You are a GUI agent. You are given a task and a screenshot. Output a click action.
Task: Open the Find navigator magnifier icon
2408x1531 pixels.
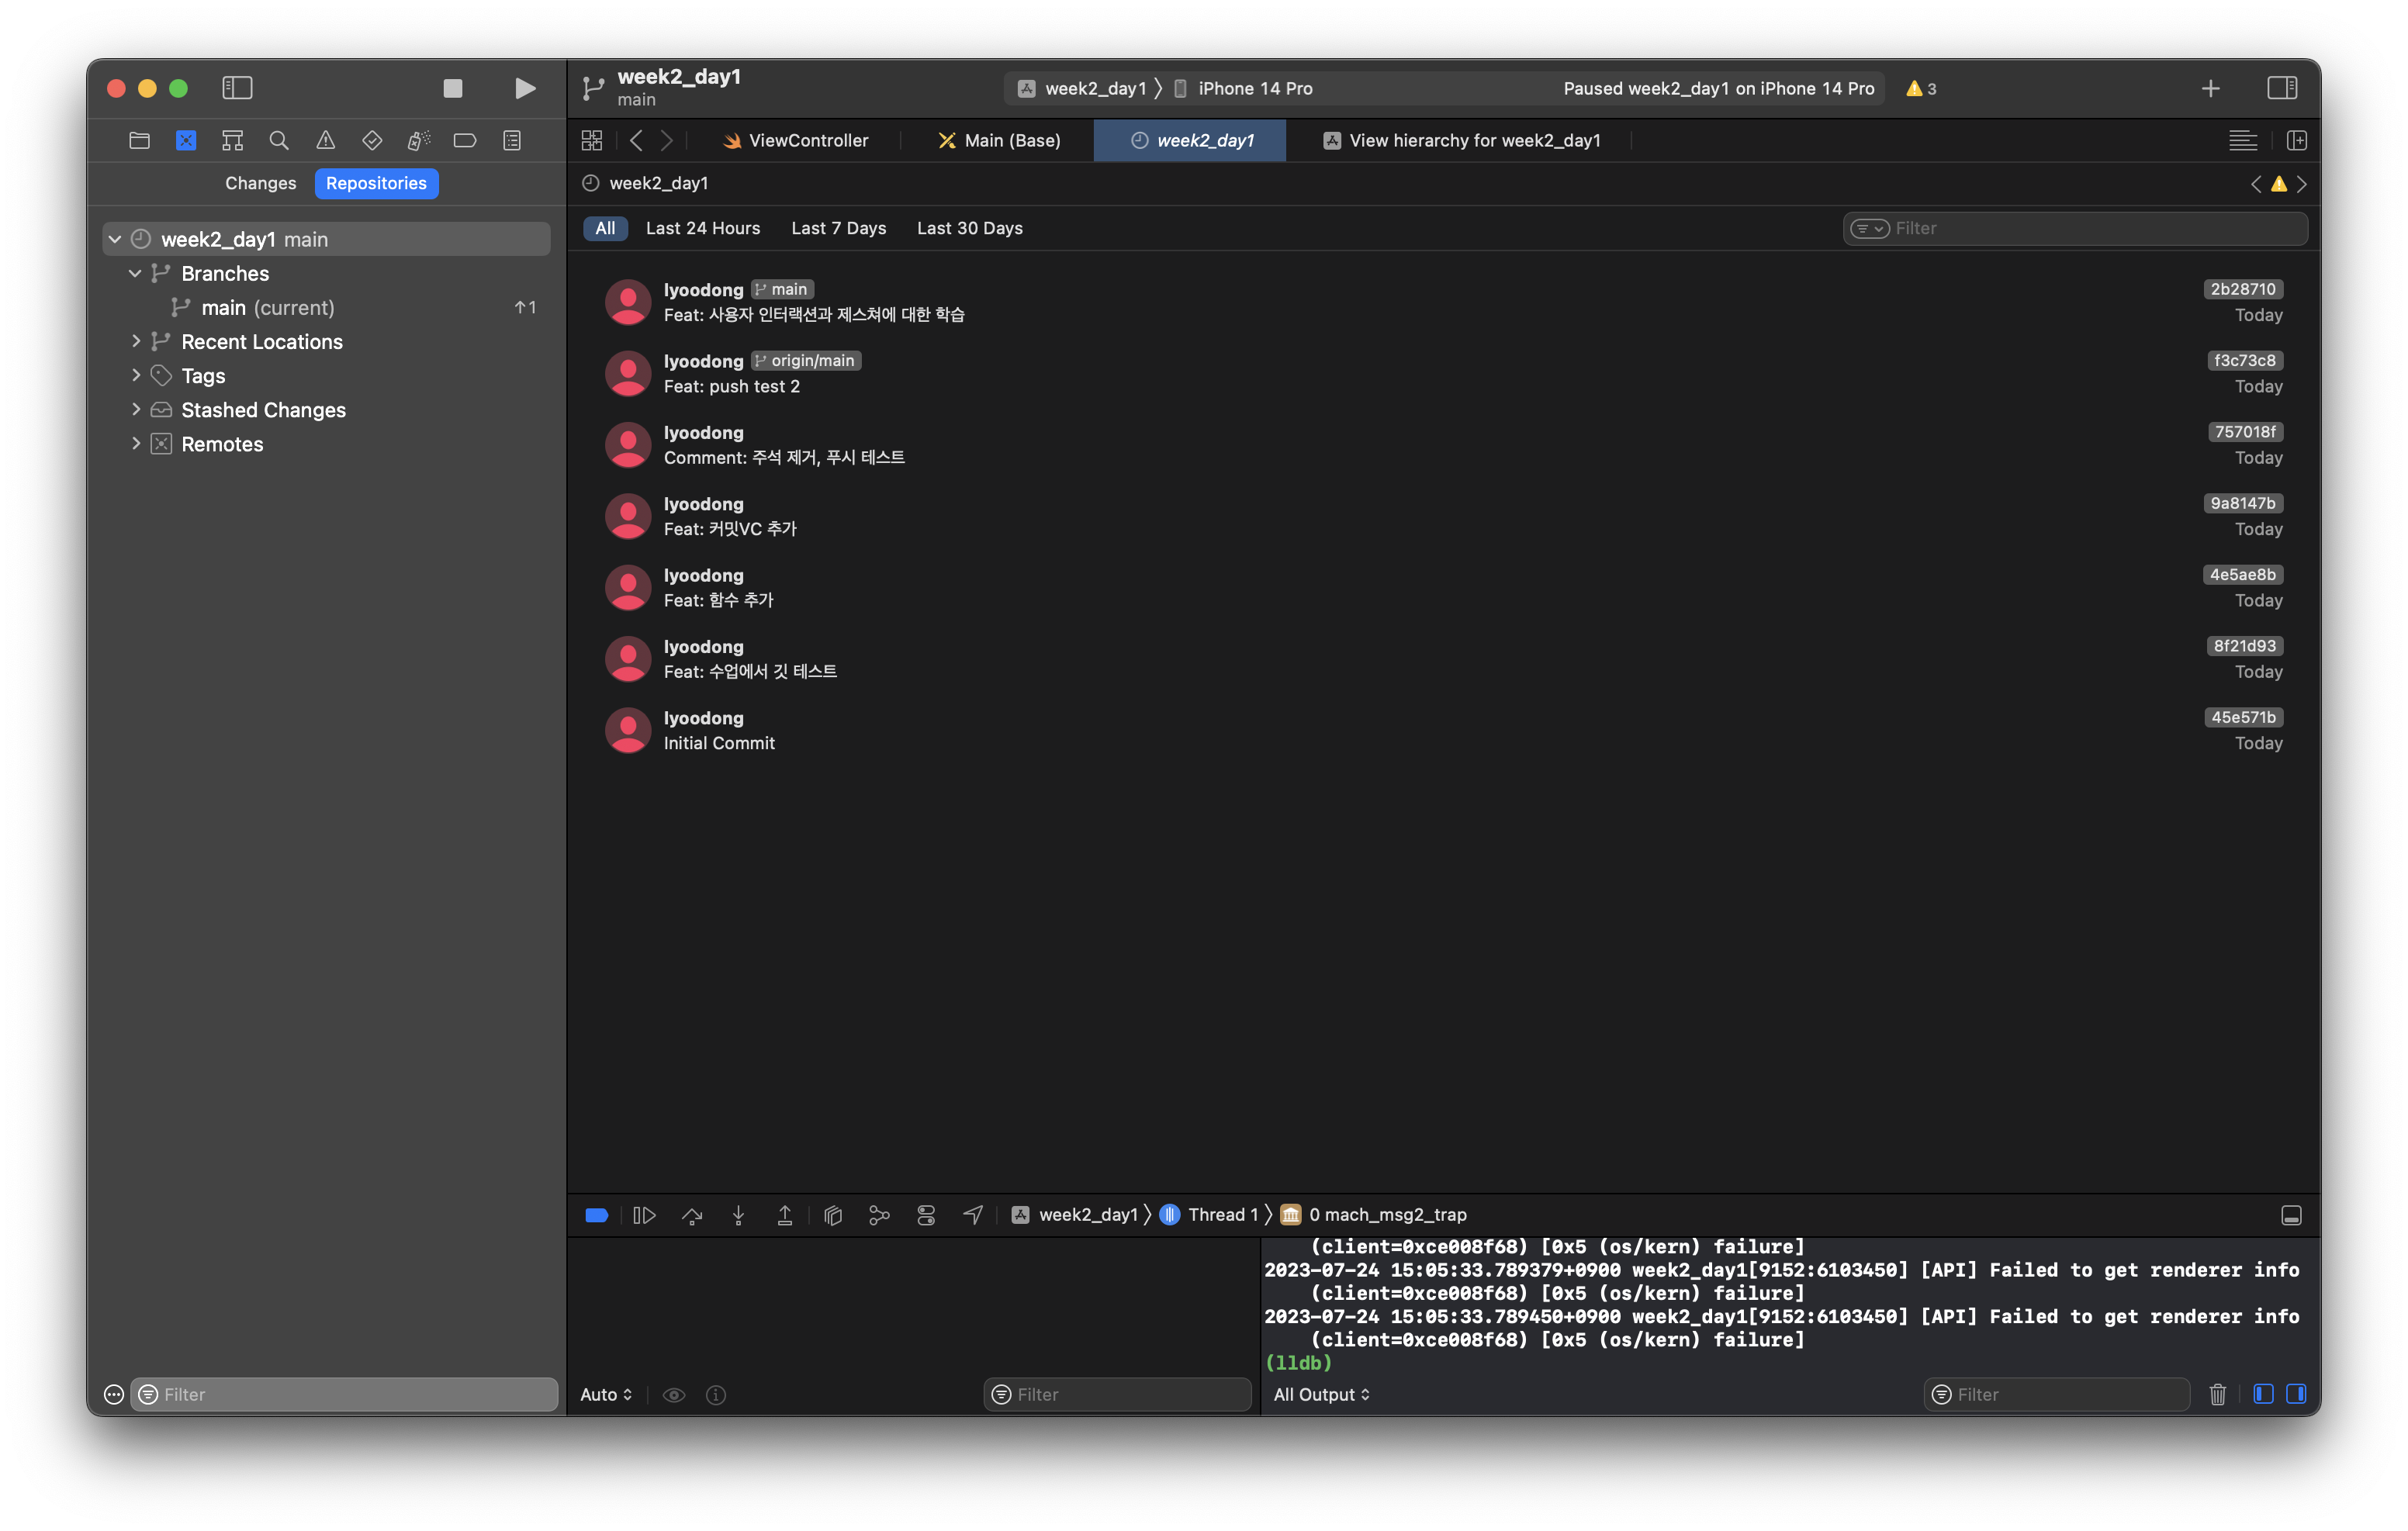click(279, 141)
